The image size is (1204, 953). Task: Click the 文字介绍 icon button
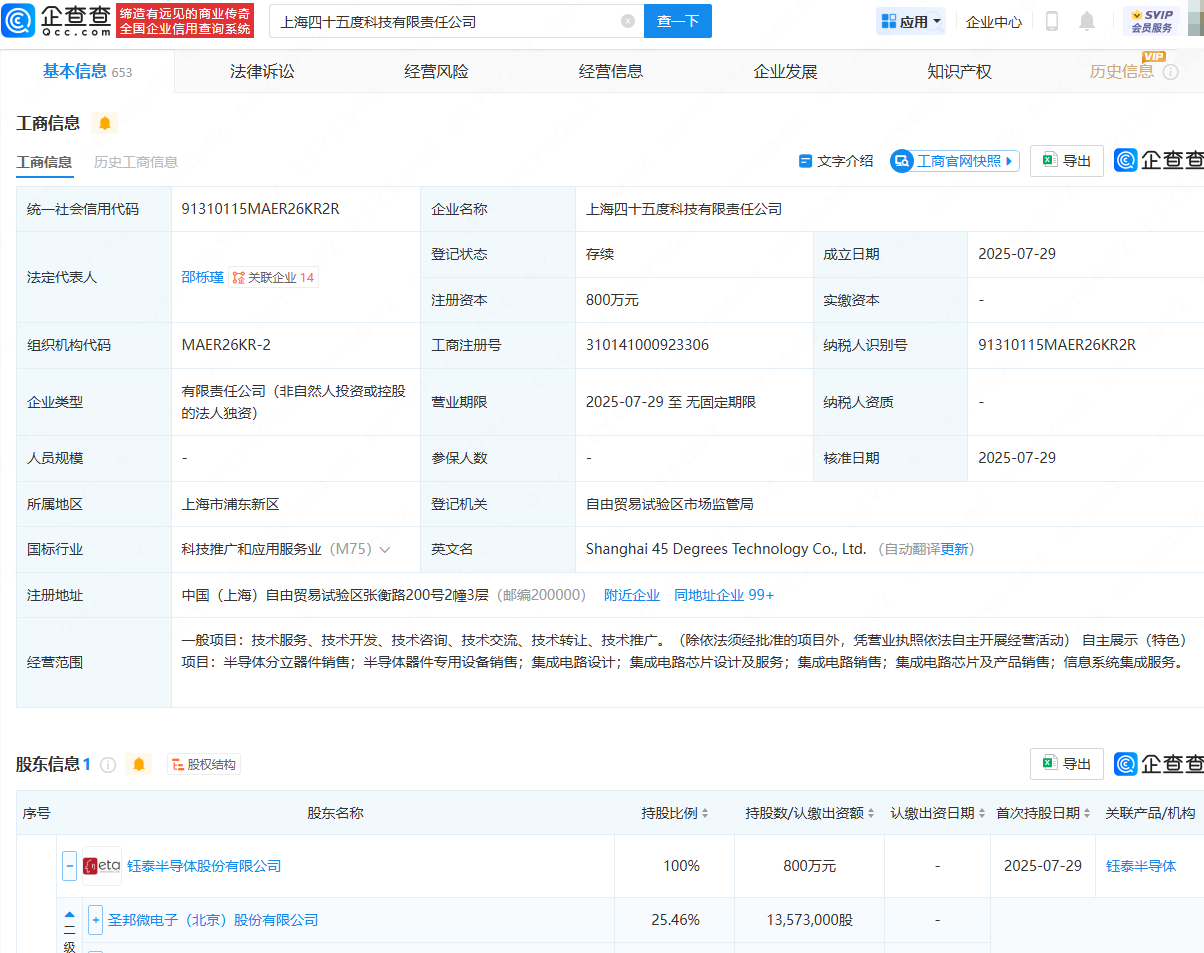(x=836, y=161)
